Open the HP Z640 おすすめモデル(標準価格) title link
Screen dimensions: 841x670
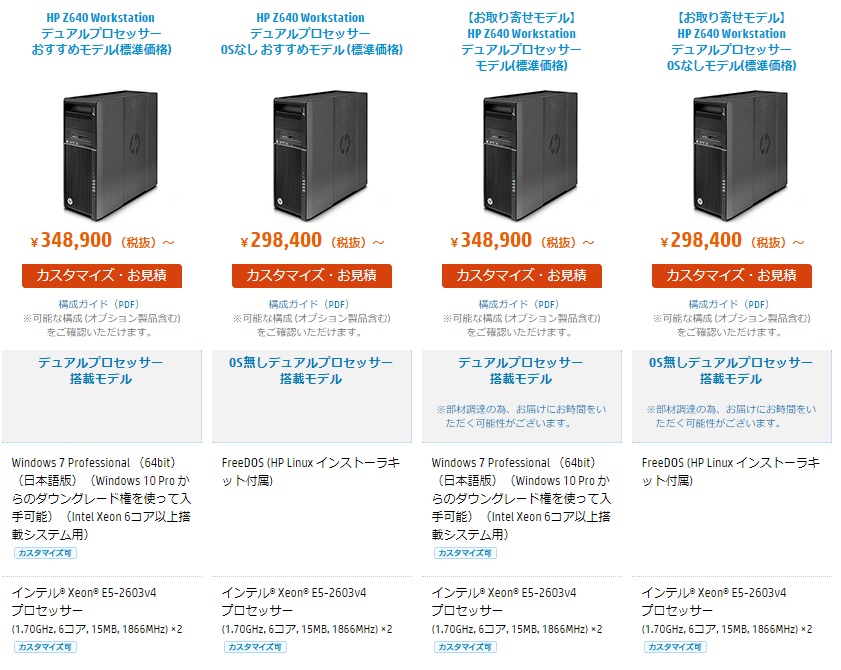click(101, 34)
